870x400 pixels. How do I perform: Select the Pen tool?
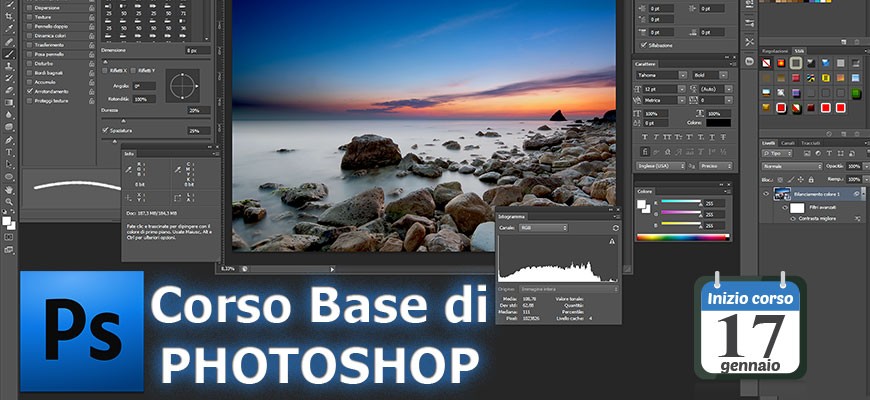(x=9, y=140)
